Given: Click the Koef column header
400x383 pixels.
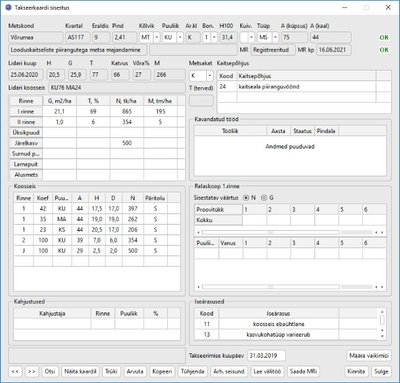Looking at the screenshot, I should pyautogui.click(x=43, y=198).
